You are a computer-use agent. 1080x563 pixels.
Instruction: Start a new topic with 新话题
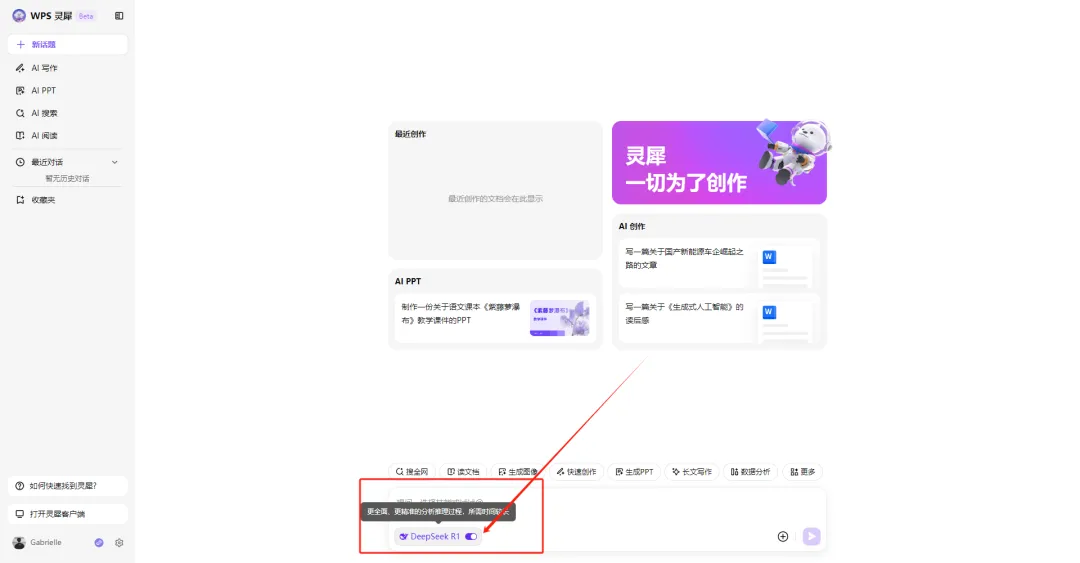[68, 44]
